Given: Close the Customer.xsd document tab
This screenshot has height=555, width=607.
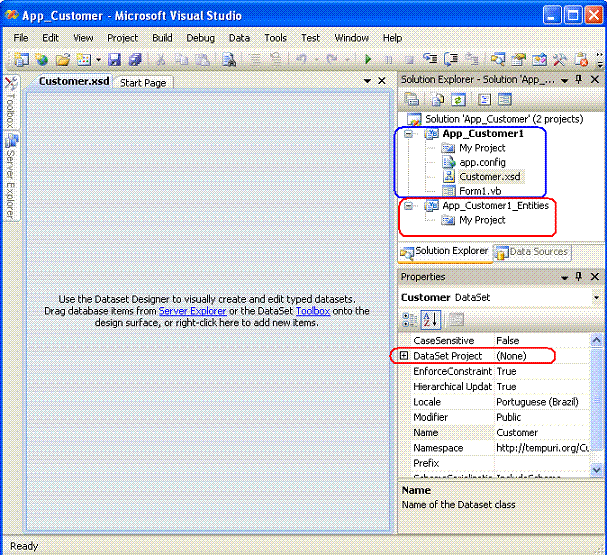Looking at the screenshot, I should click(382, 81).
